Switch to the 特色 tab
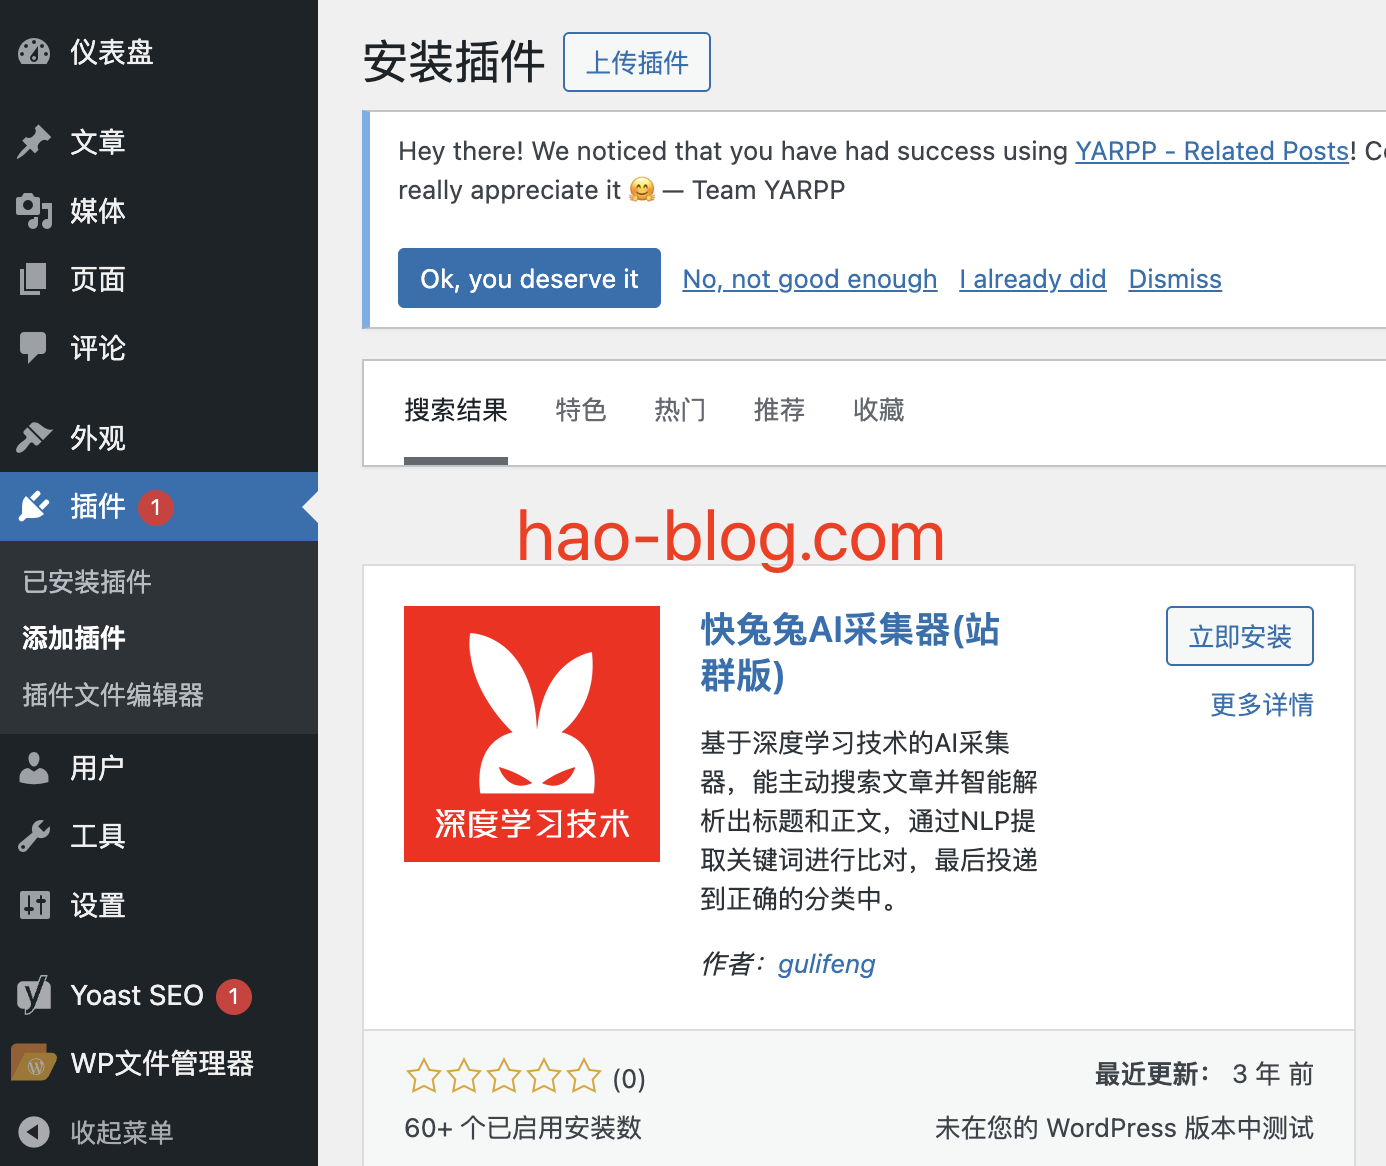 [x=581, y=410]
